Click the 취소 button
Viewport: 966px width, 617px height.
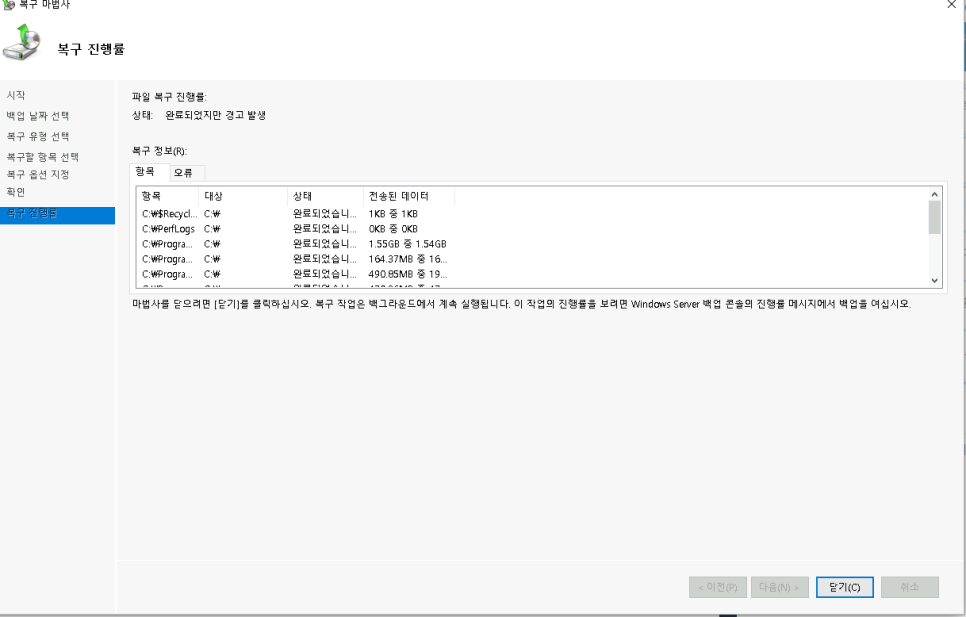coord(909,587)
